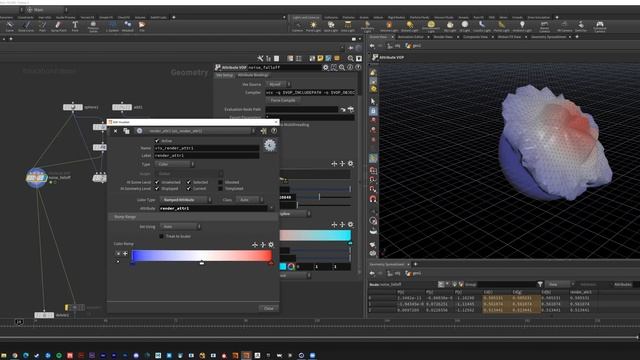The width and height of the screenshot is (640, 360).
Task: Open the Set Using dropdown
Action: pyautogui.click(x=180, y=227)
